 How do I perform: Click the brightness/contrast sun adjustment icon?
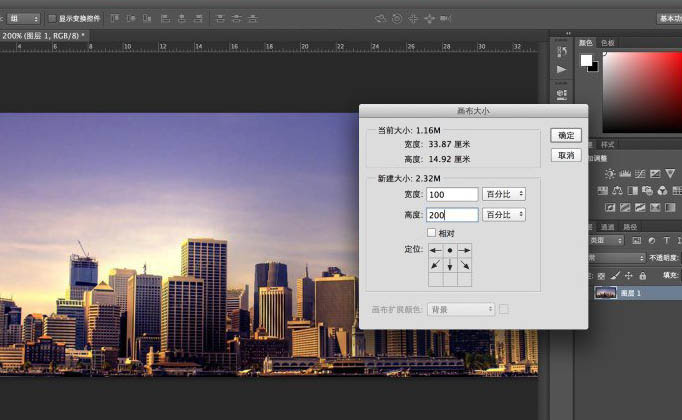pyautogui.click(x=610, y=174)
